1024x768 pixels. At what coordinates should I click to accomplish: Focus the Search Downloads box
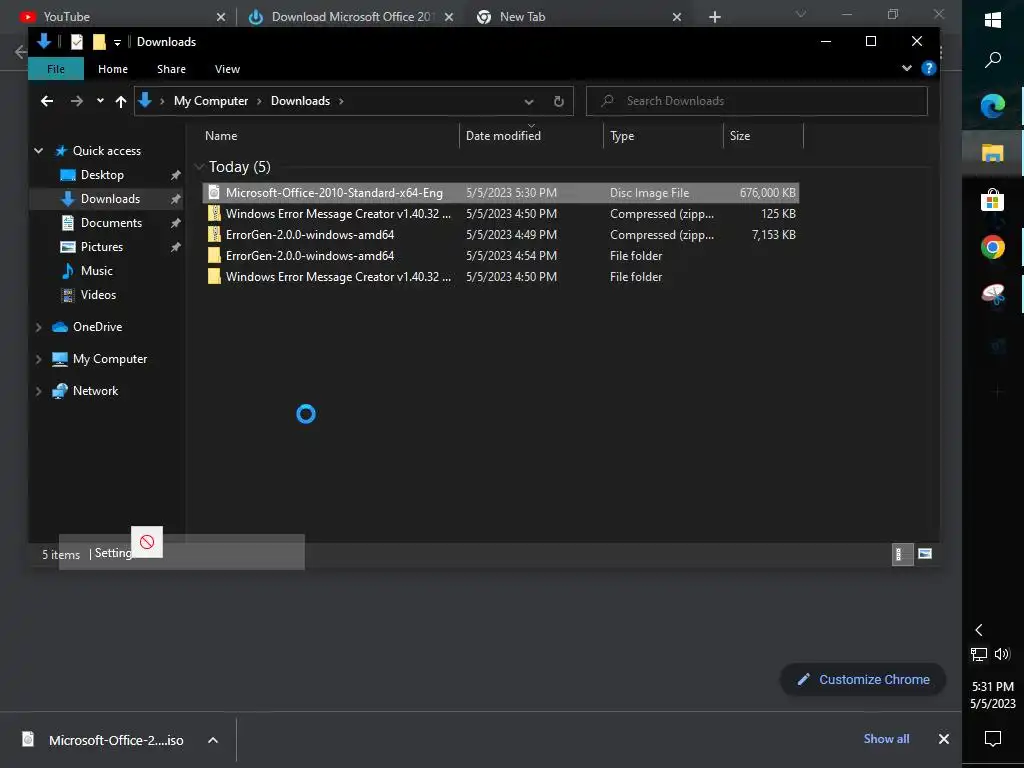click(x=756, y=101)
